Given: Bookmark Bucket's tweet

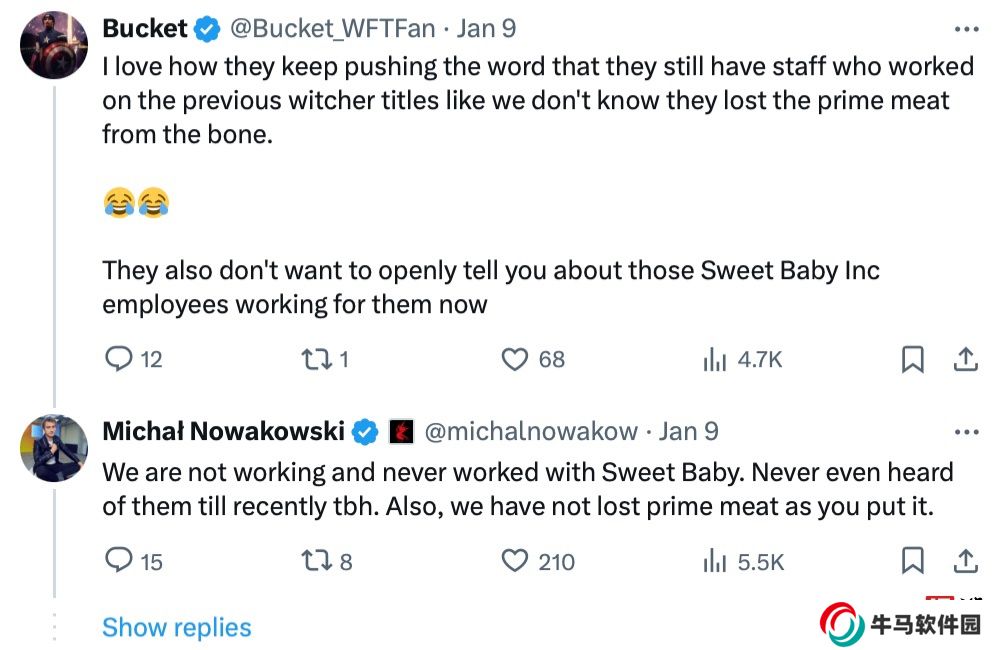Looking at the screenshot, I should point(912,359).
